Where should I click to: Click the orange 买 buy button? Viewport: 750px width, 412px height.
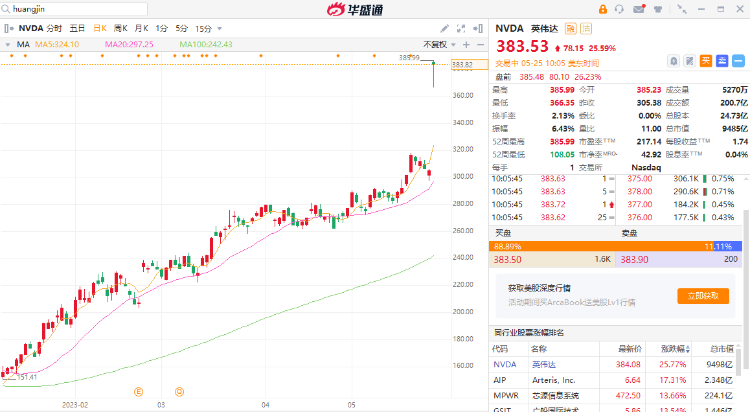point(706,61)
